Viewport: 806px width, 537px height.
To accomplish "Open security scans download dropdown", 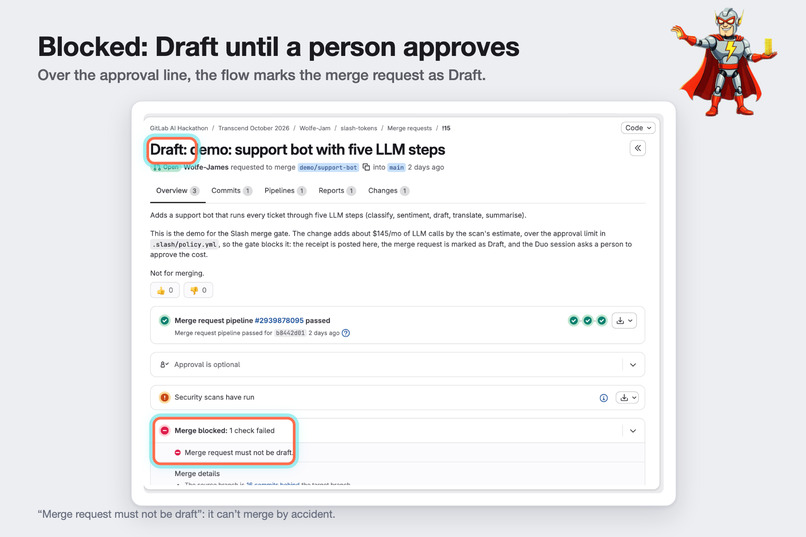I will click(627, 398).
